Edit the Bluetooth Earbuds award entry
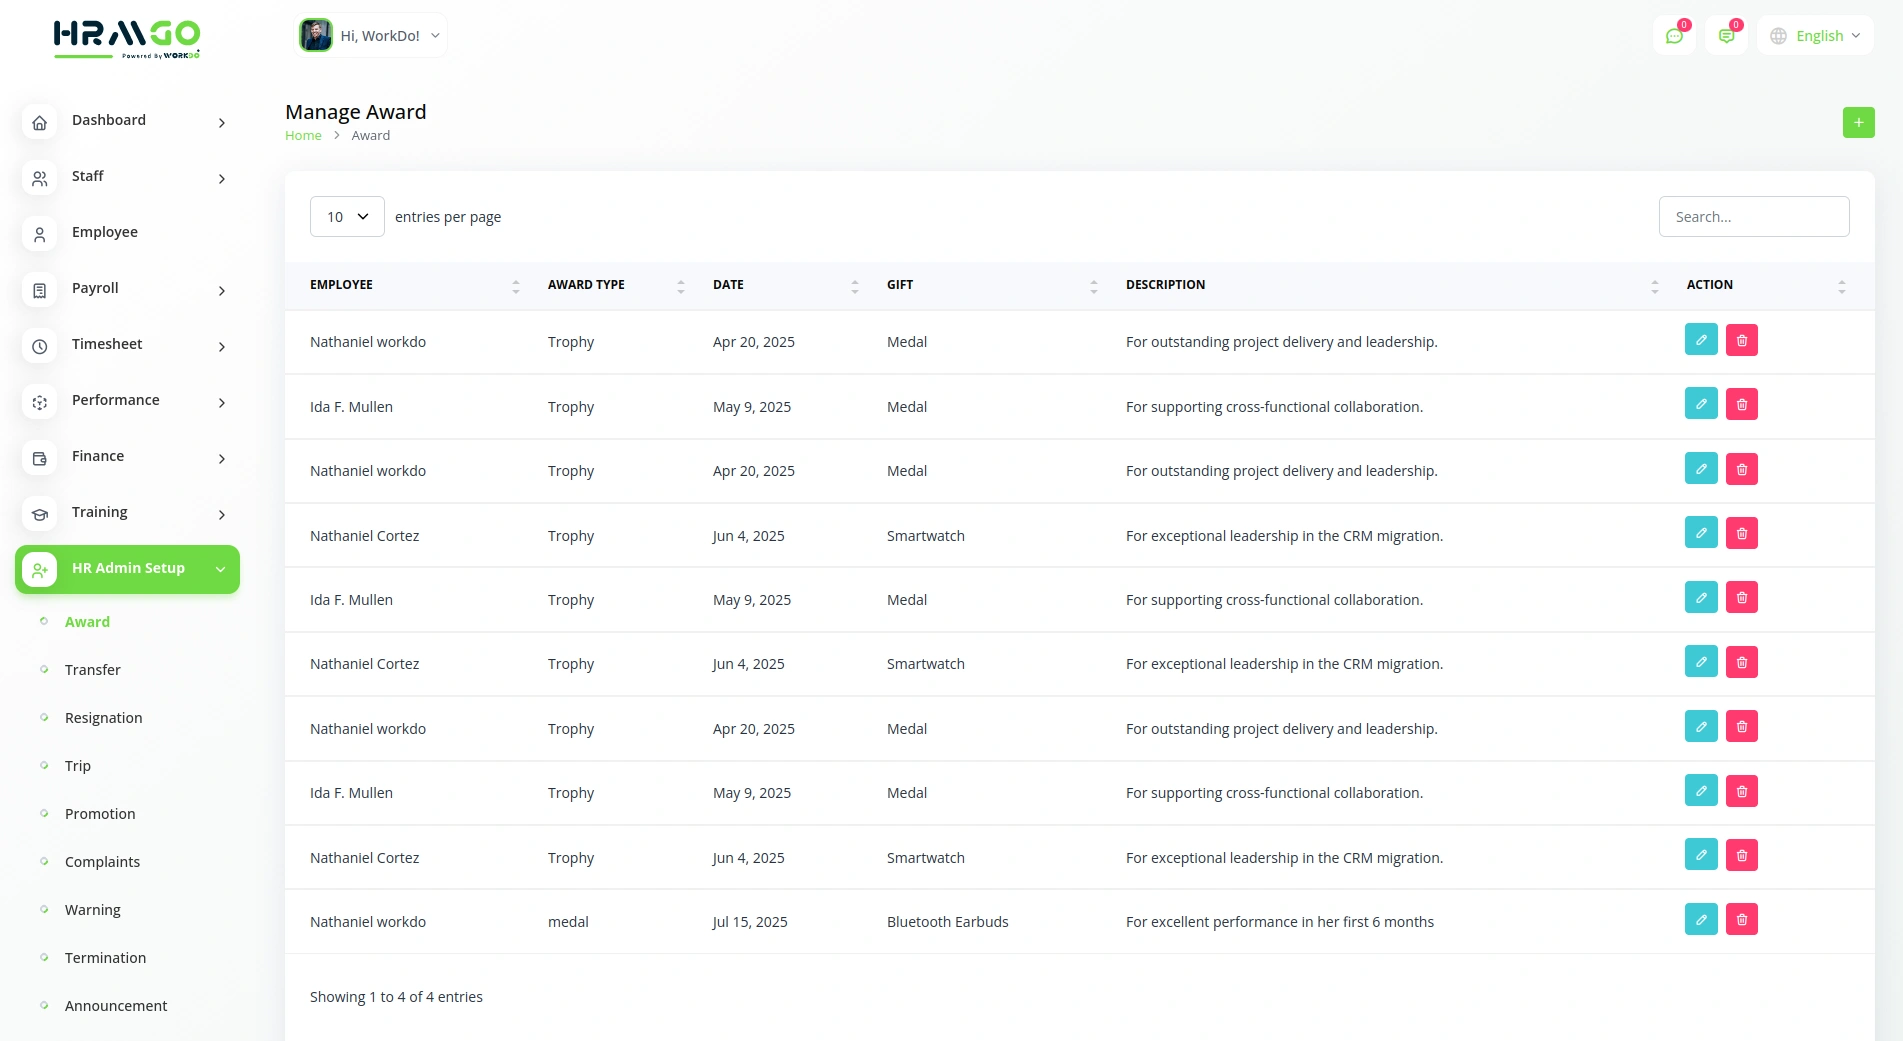Screen dimensions: 1903x1041 [x=1700, y=919]
